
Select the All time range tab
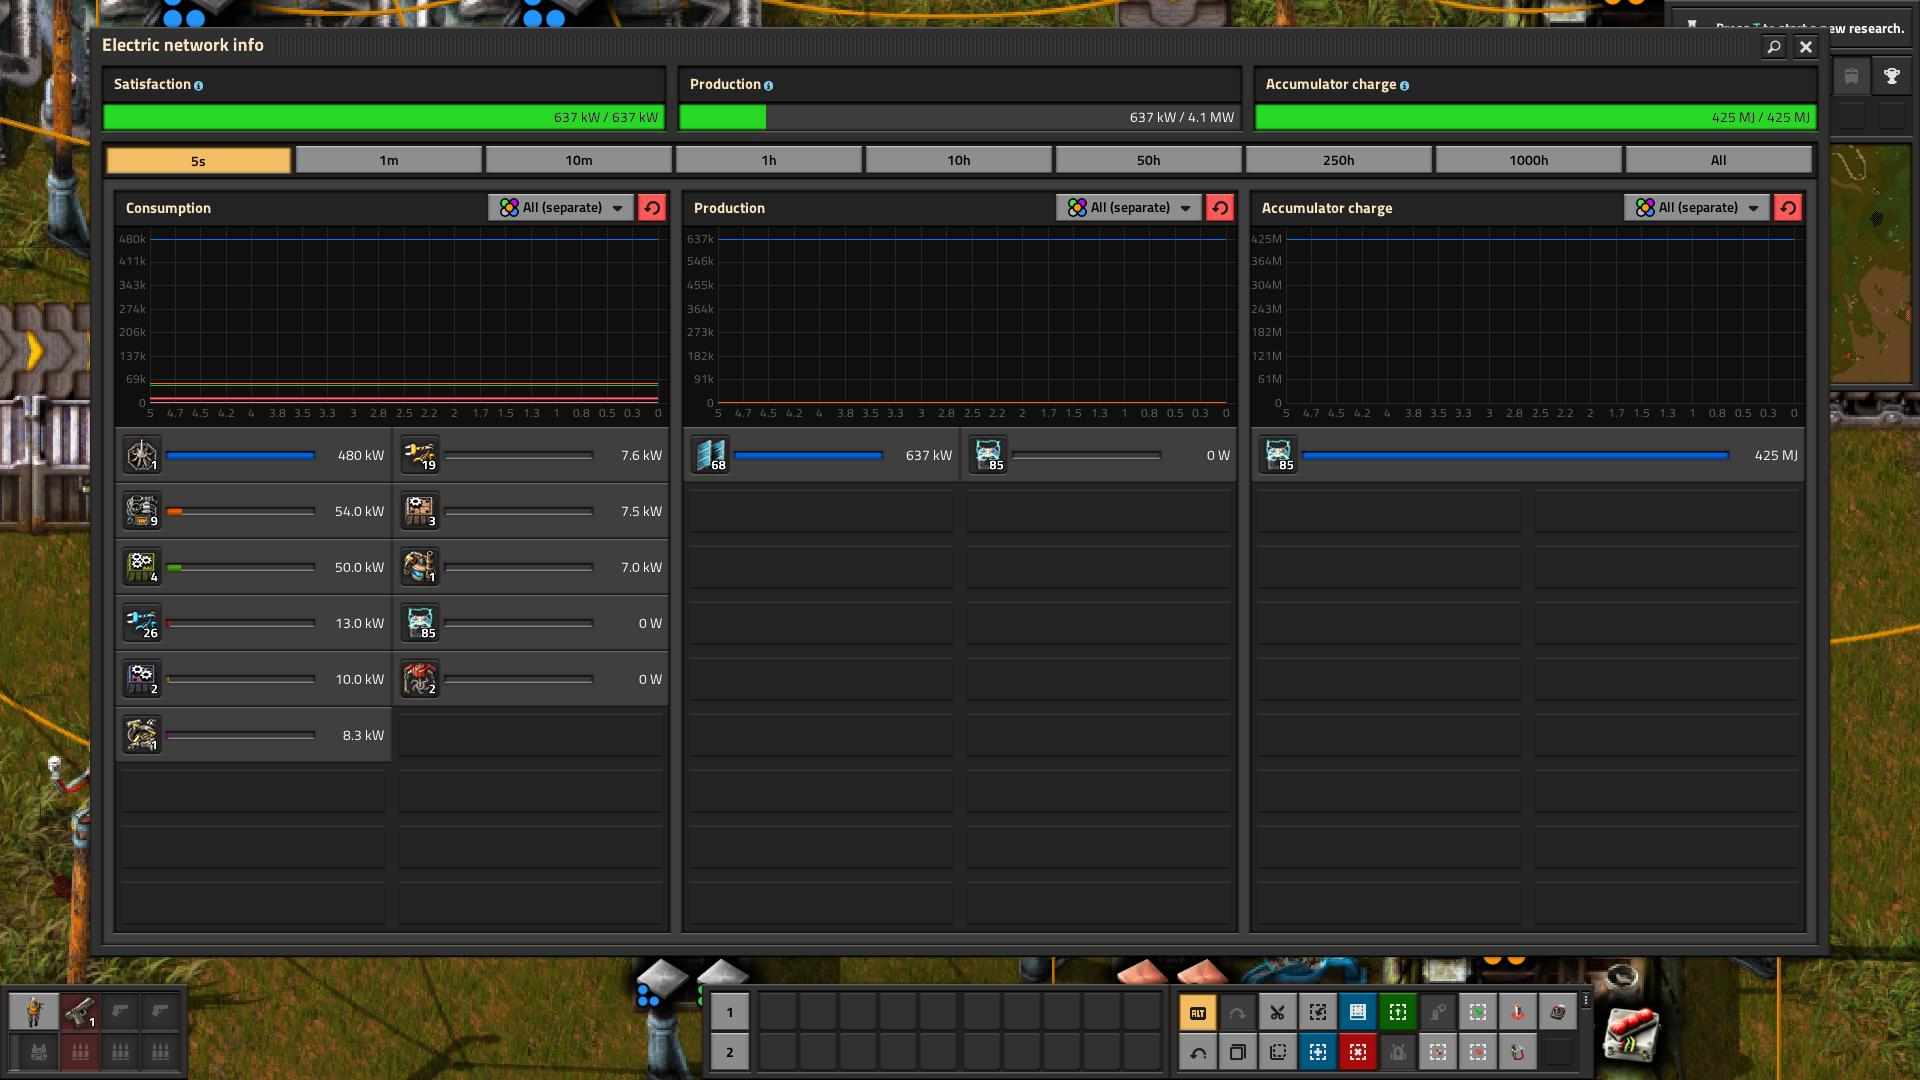1718,160
